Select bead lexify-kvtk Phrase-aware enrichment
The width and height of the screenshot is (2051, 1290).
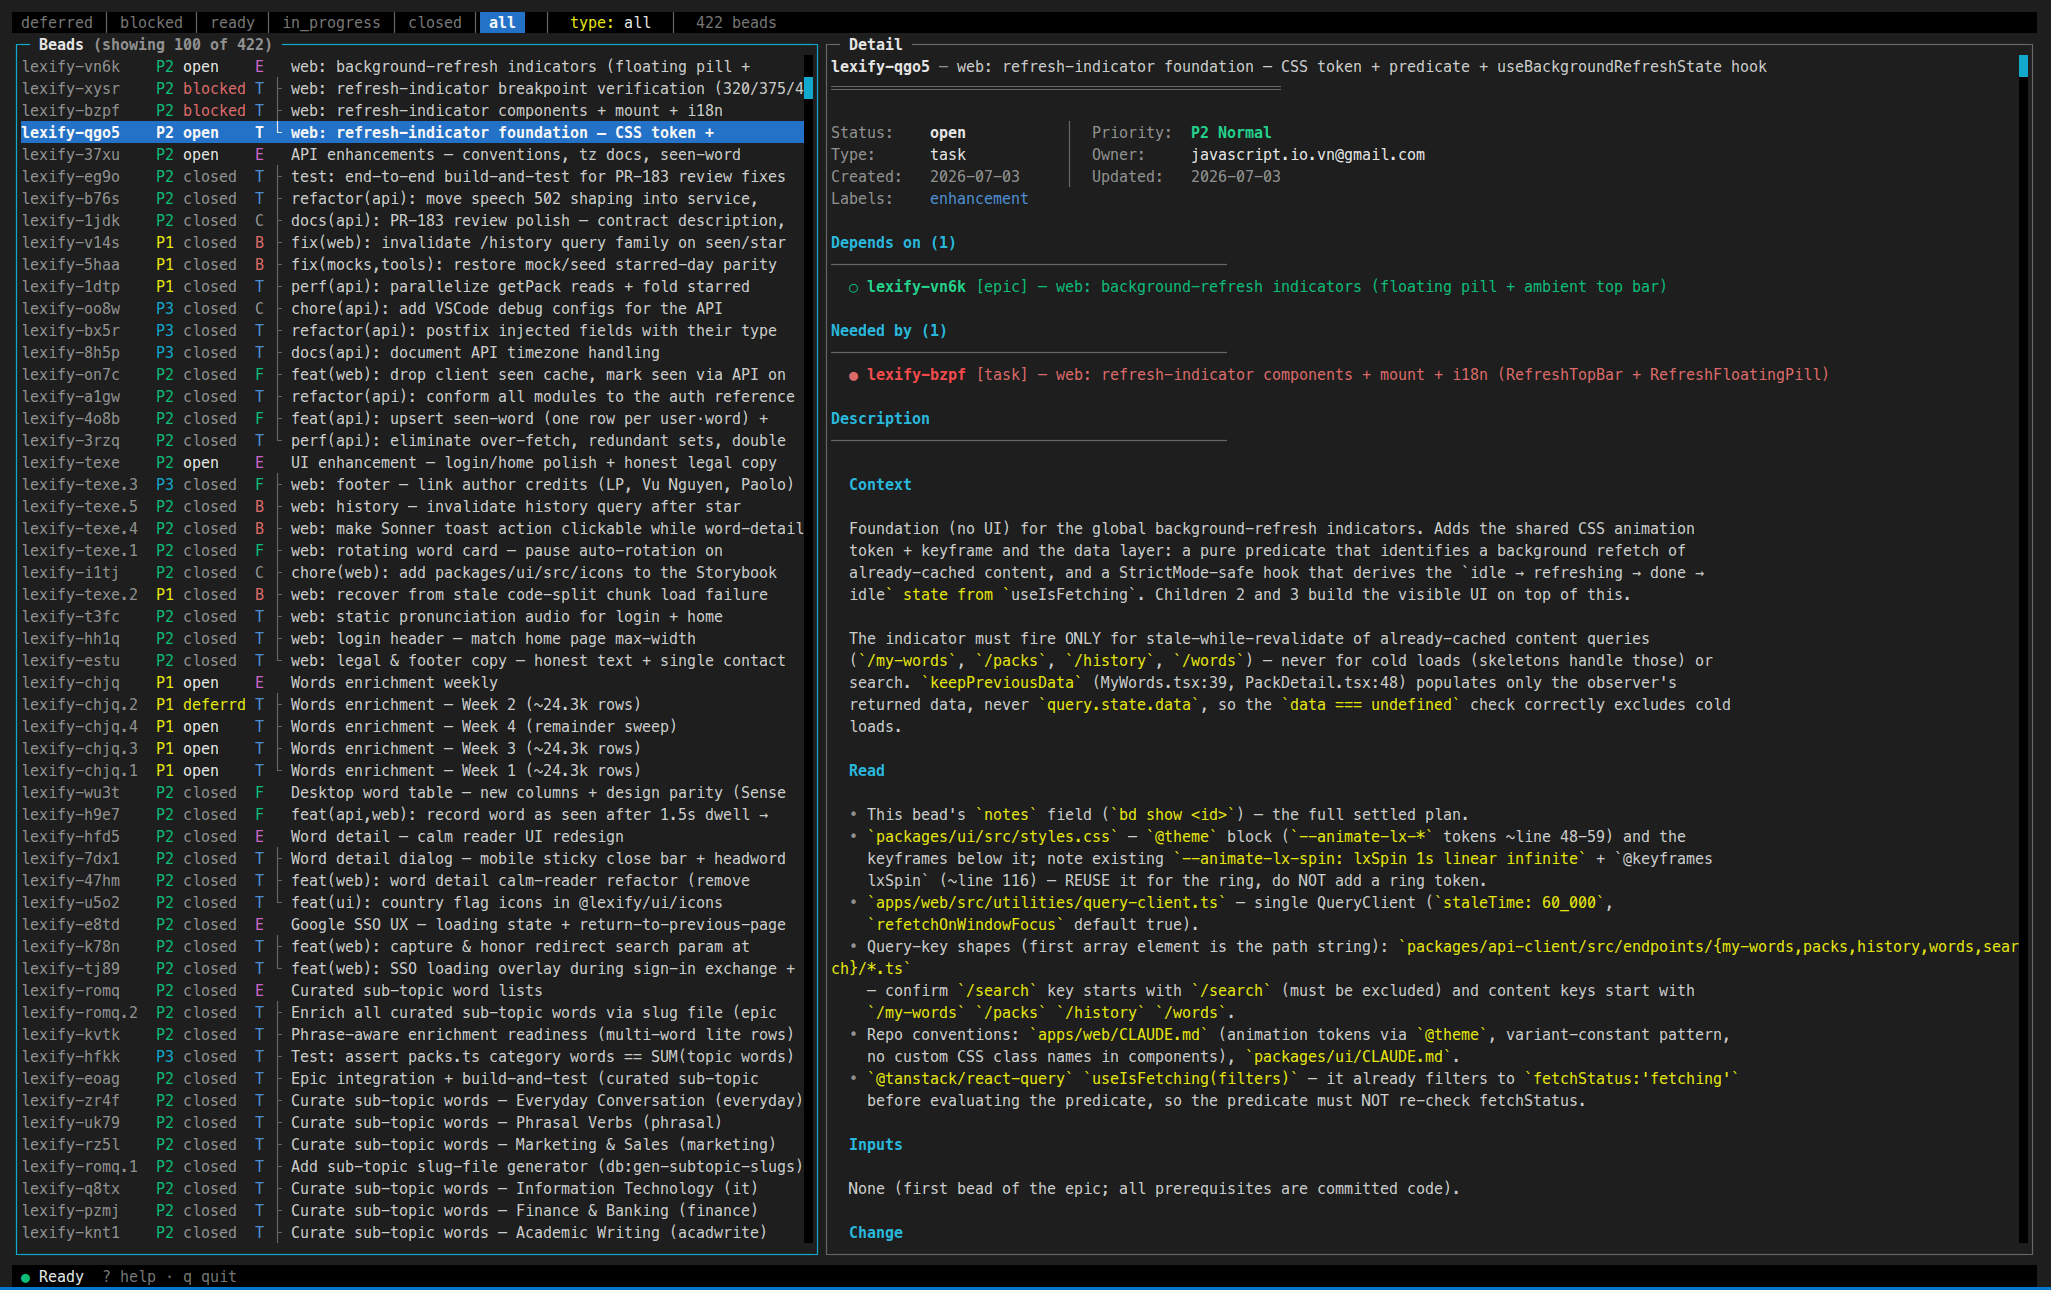[x=412, y=1034]
